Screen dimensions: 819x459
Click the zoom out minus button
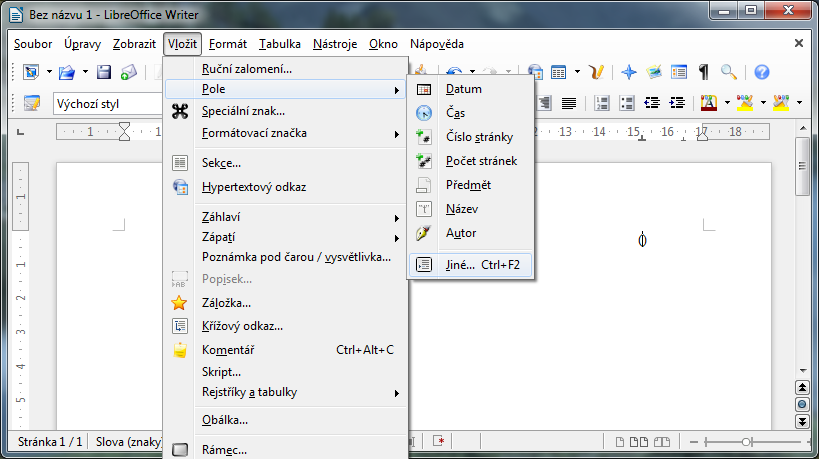[x=694, y=442]
